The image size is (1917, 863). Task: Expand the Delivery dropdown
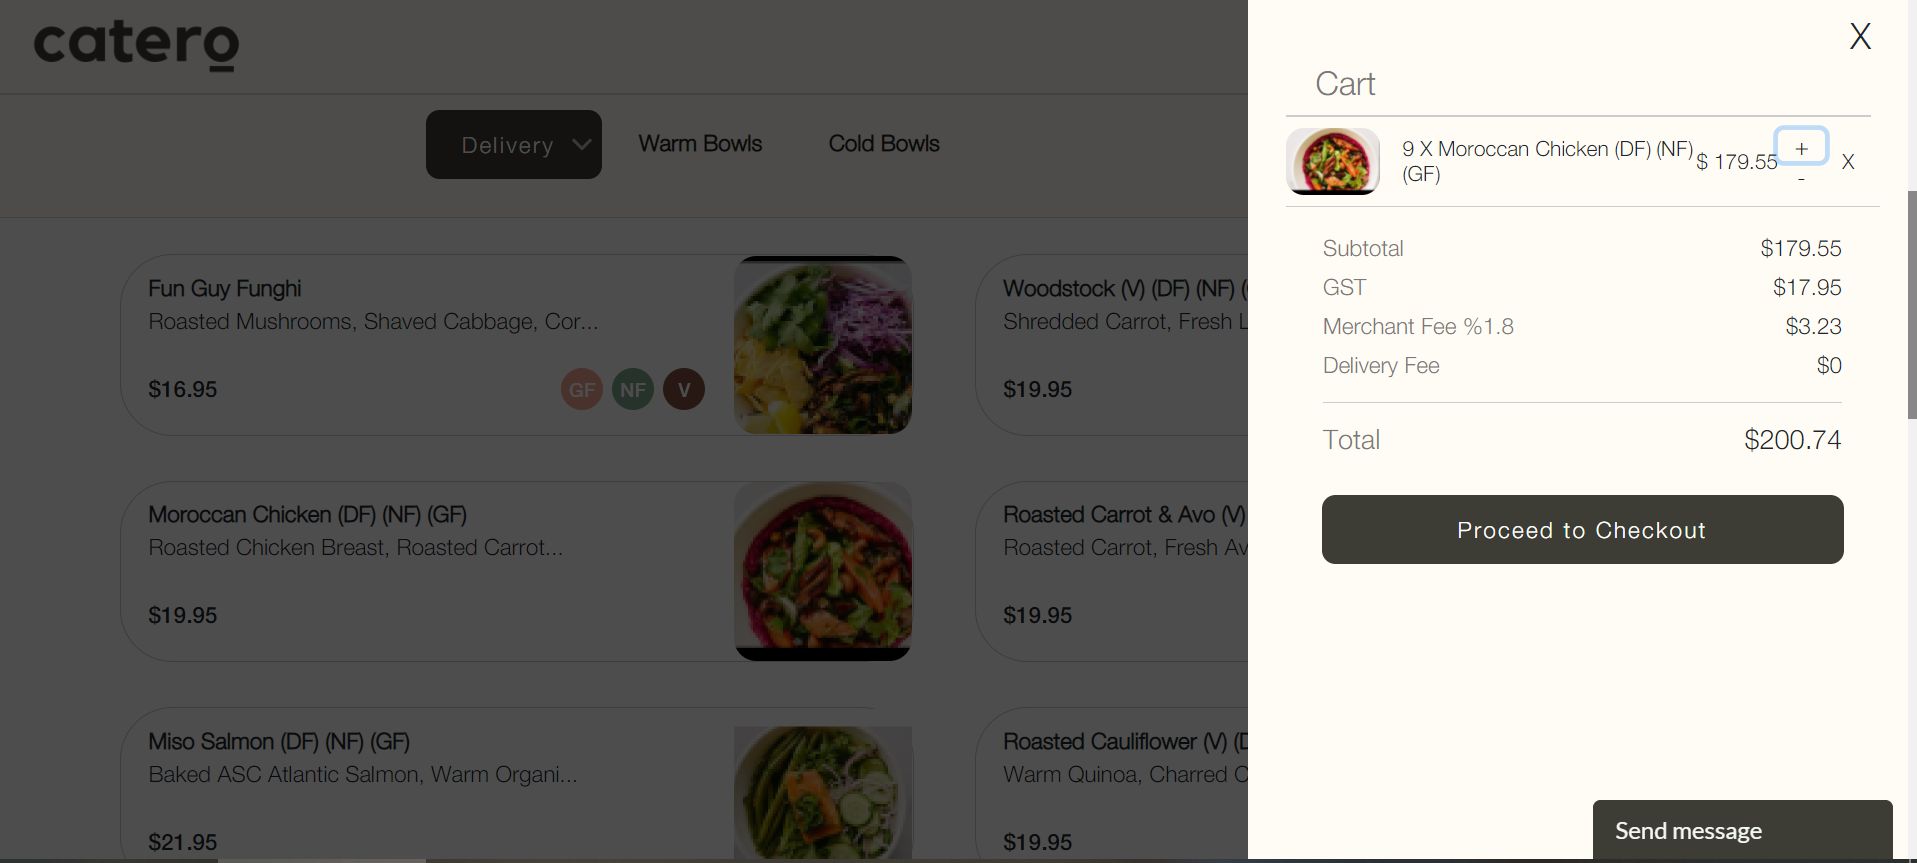(x=513, y=145)
